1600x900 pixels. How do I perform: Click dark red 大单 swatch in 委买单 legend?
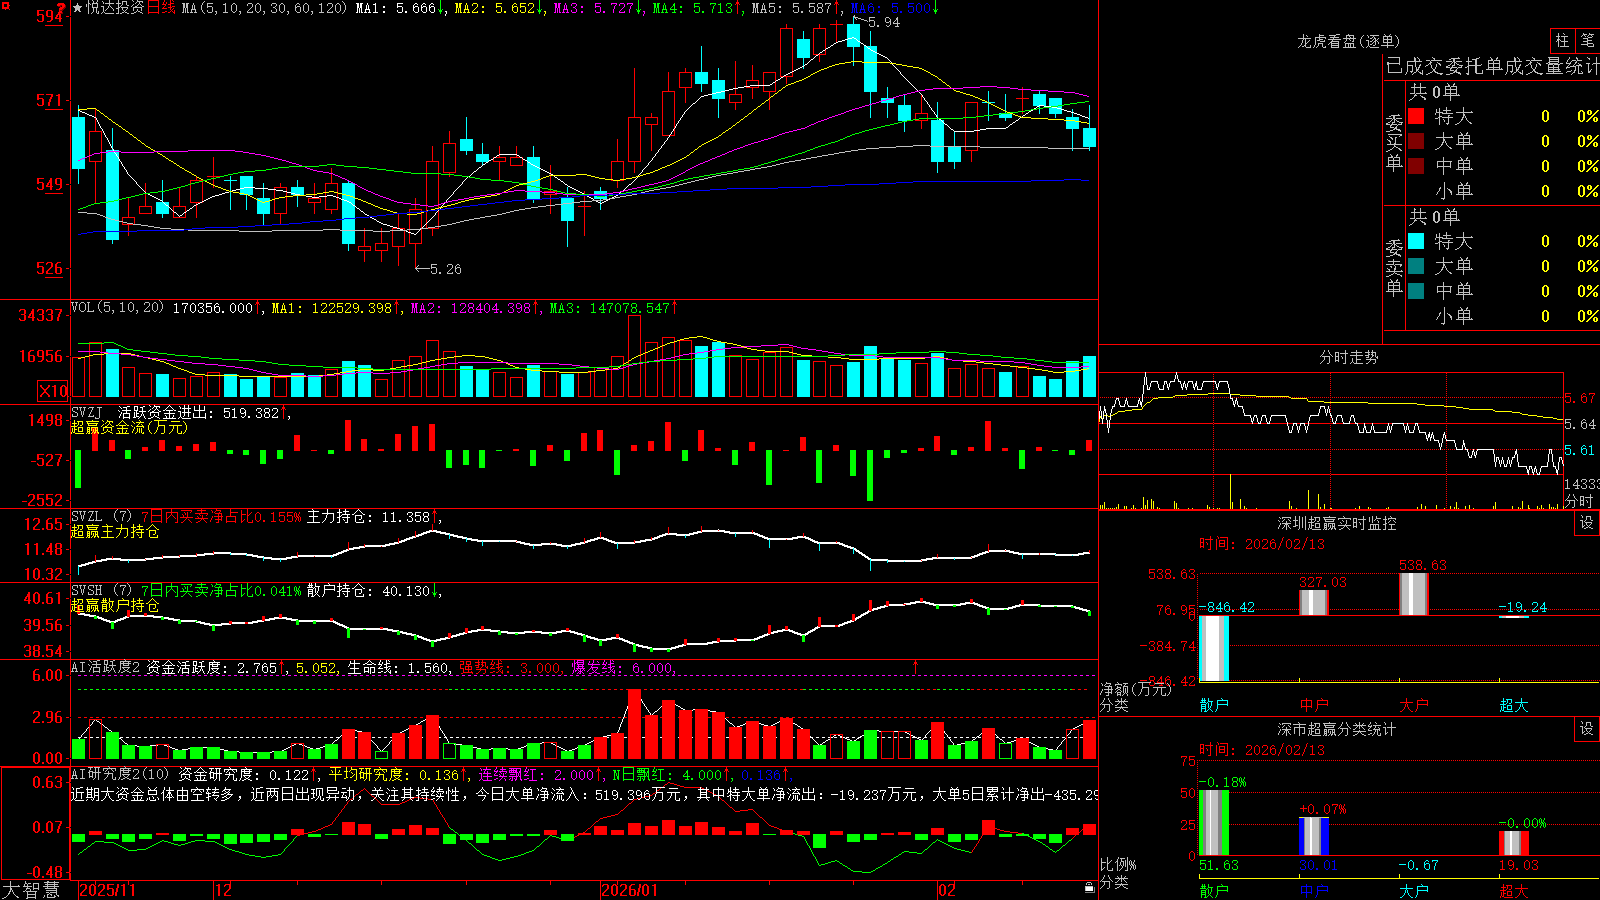pos(1416,141)
